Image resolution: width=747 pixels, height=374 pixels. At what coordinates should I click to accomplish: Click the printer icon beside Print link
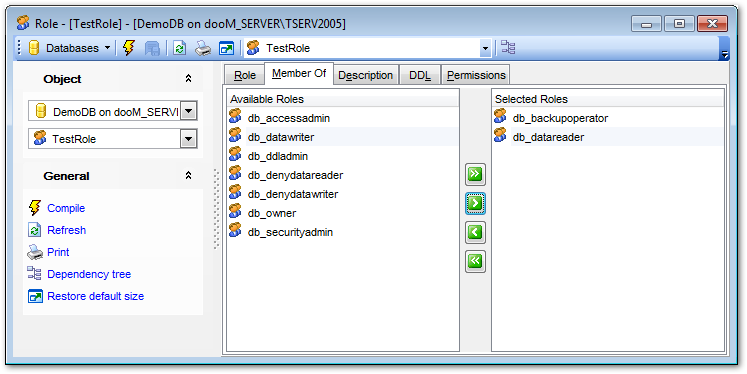point(35,252)
